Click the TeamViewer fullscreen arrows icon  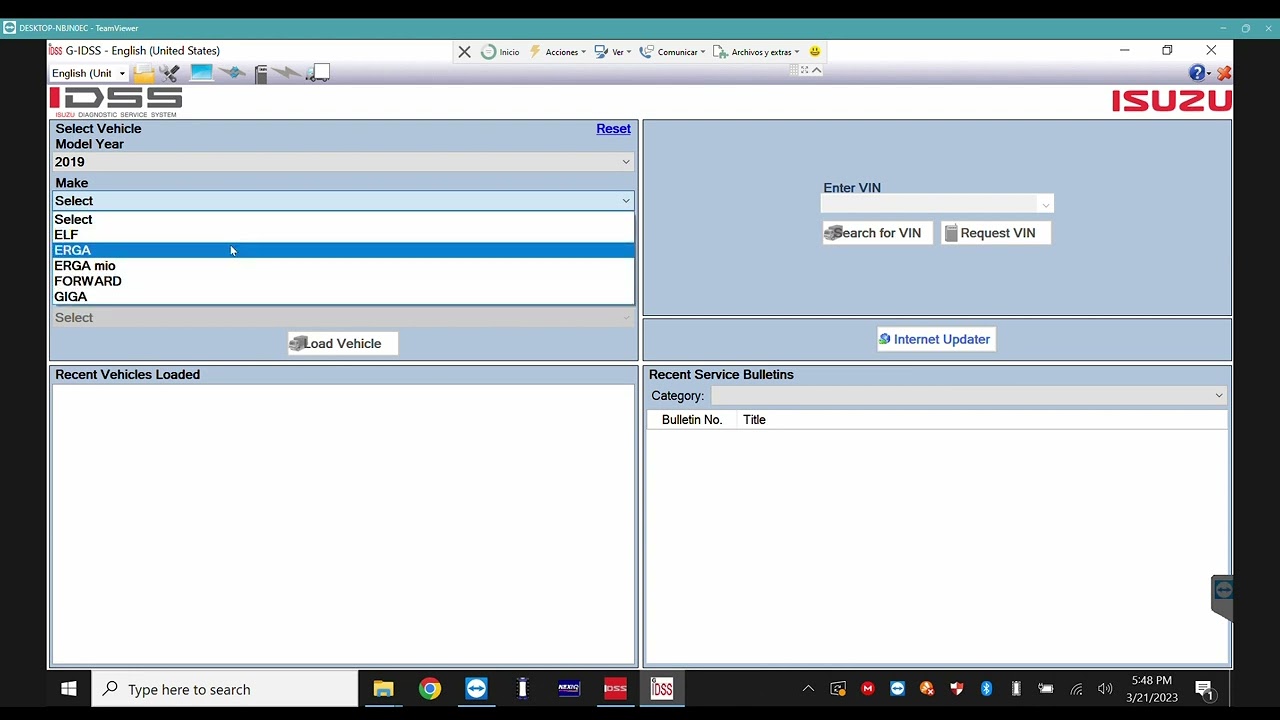point(804,70)
